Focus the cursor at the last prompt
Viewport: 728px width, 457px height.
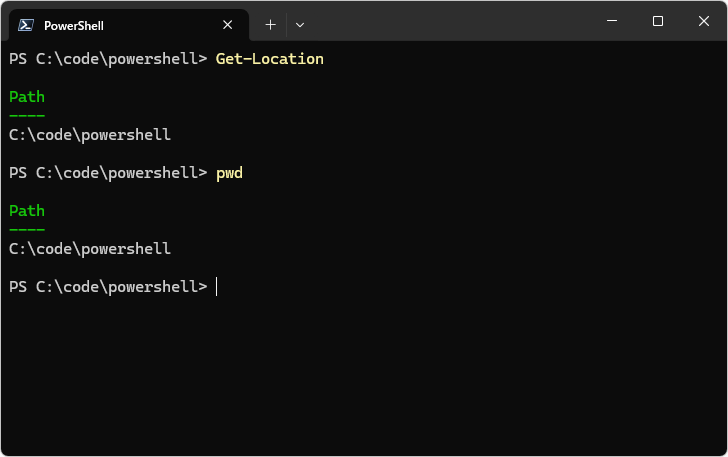(217, 287)
